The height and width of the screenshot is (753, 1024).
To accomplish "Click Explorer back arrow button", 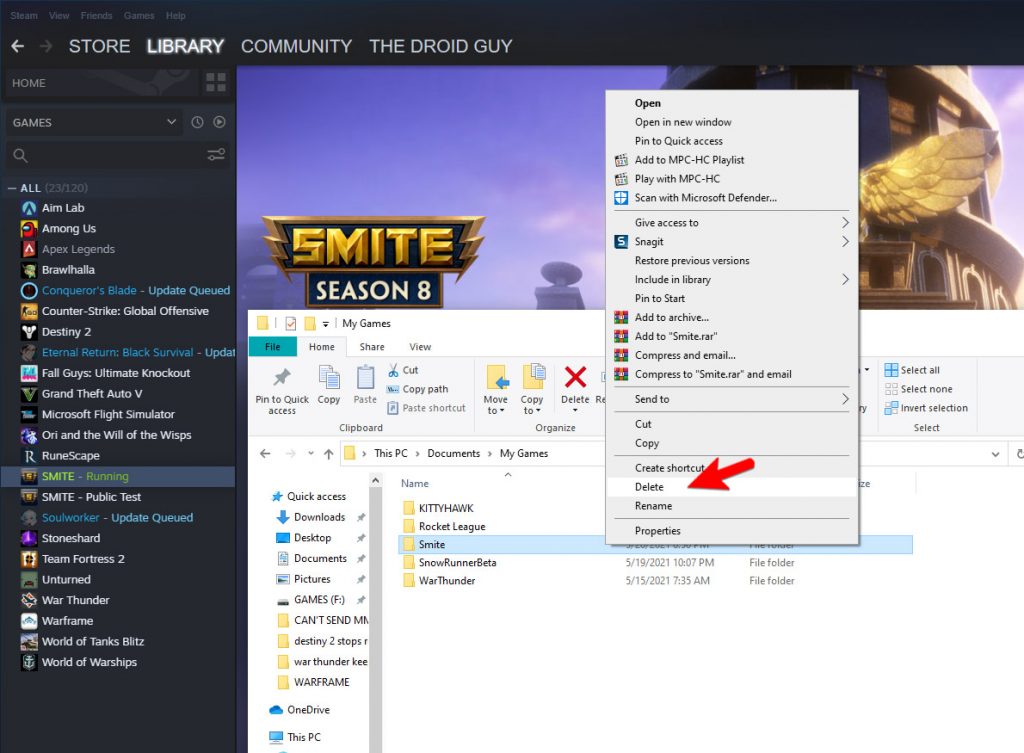I will tap(265, 454).
